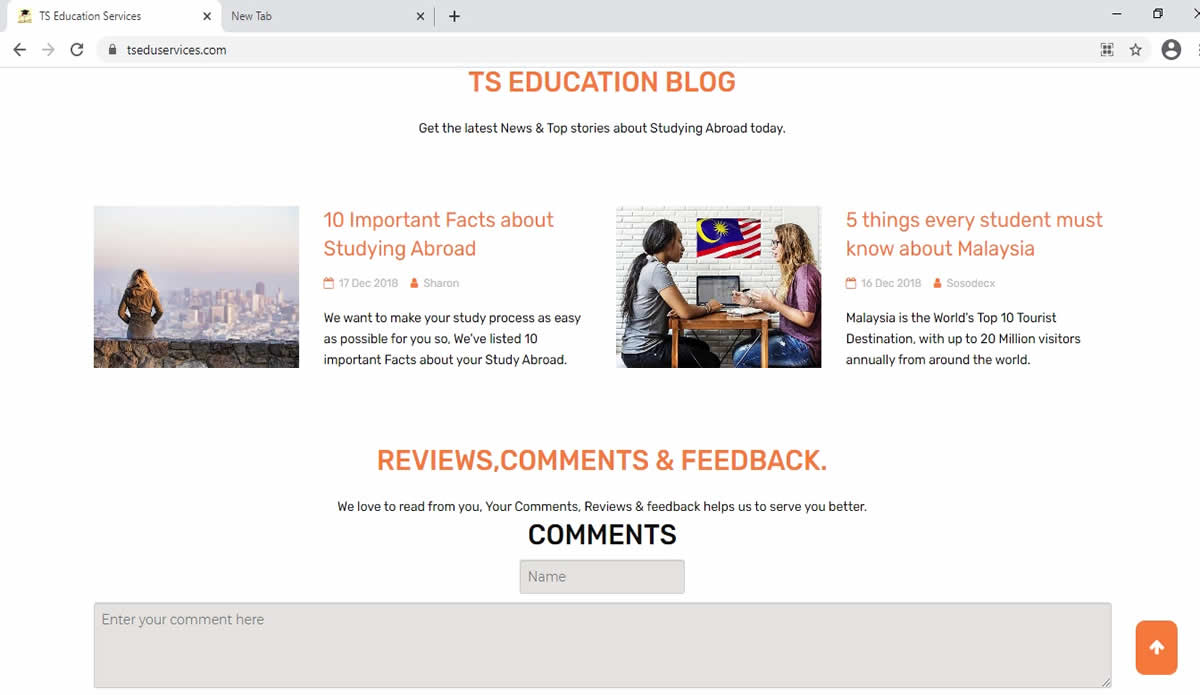
Task: Click the orange scroll-to-top arrow button
Action: (1156, 647)
